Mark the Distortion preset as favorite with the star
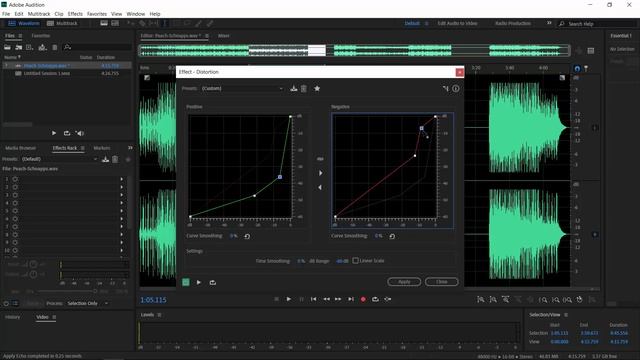 click(x=317, y=89)
